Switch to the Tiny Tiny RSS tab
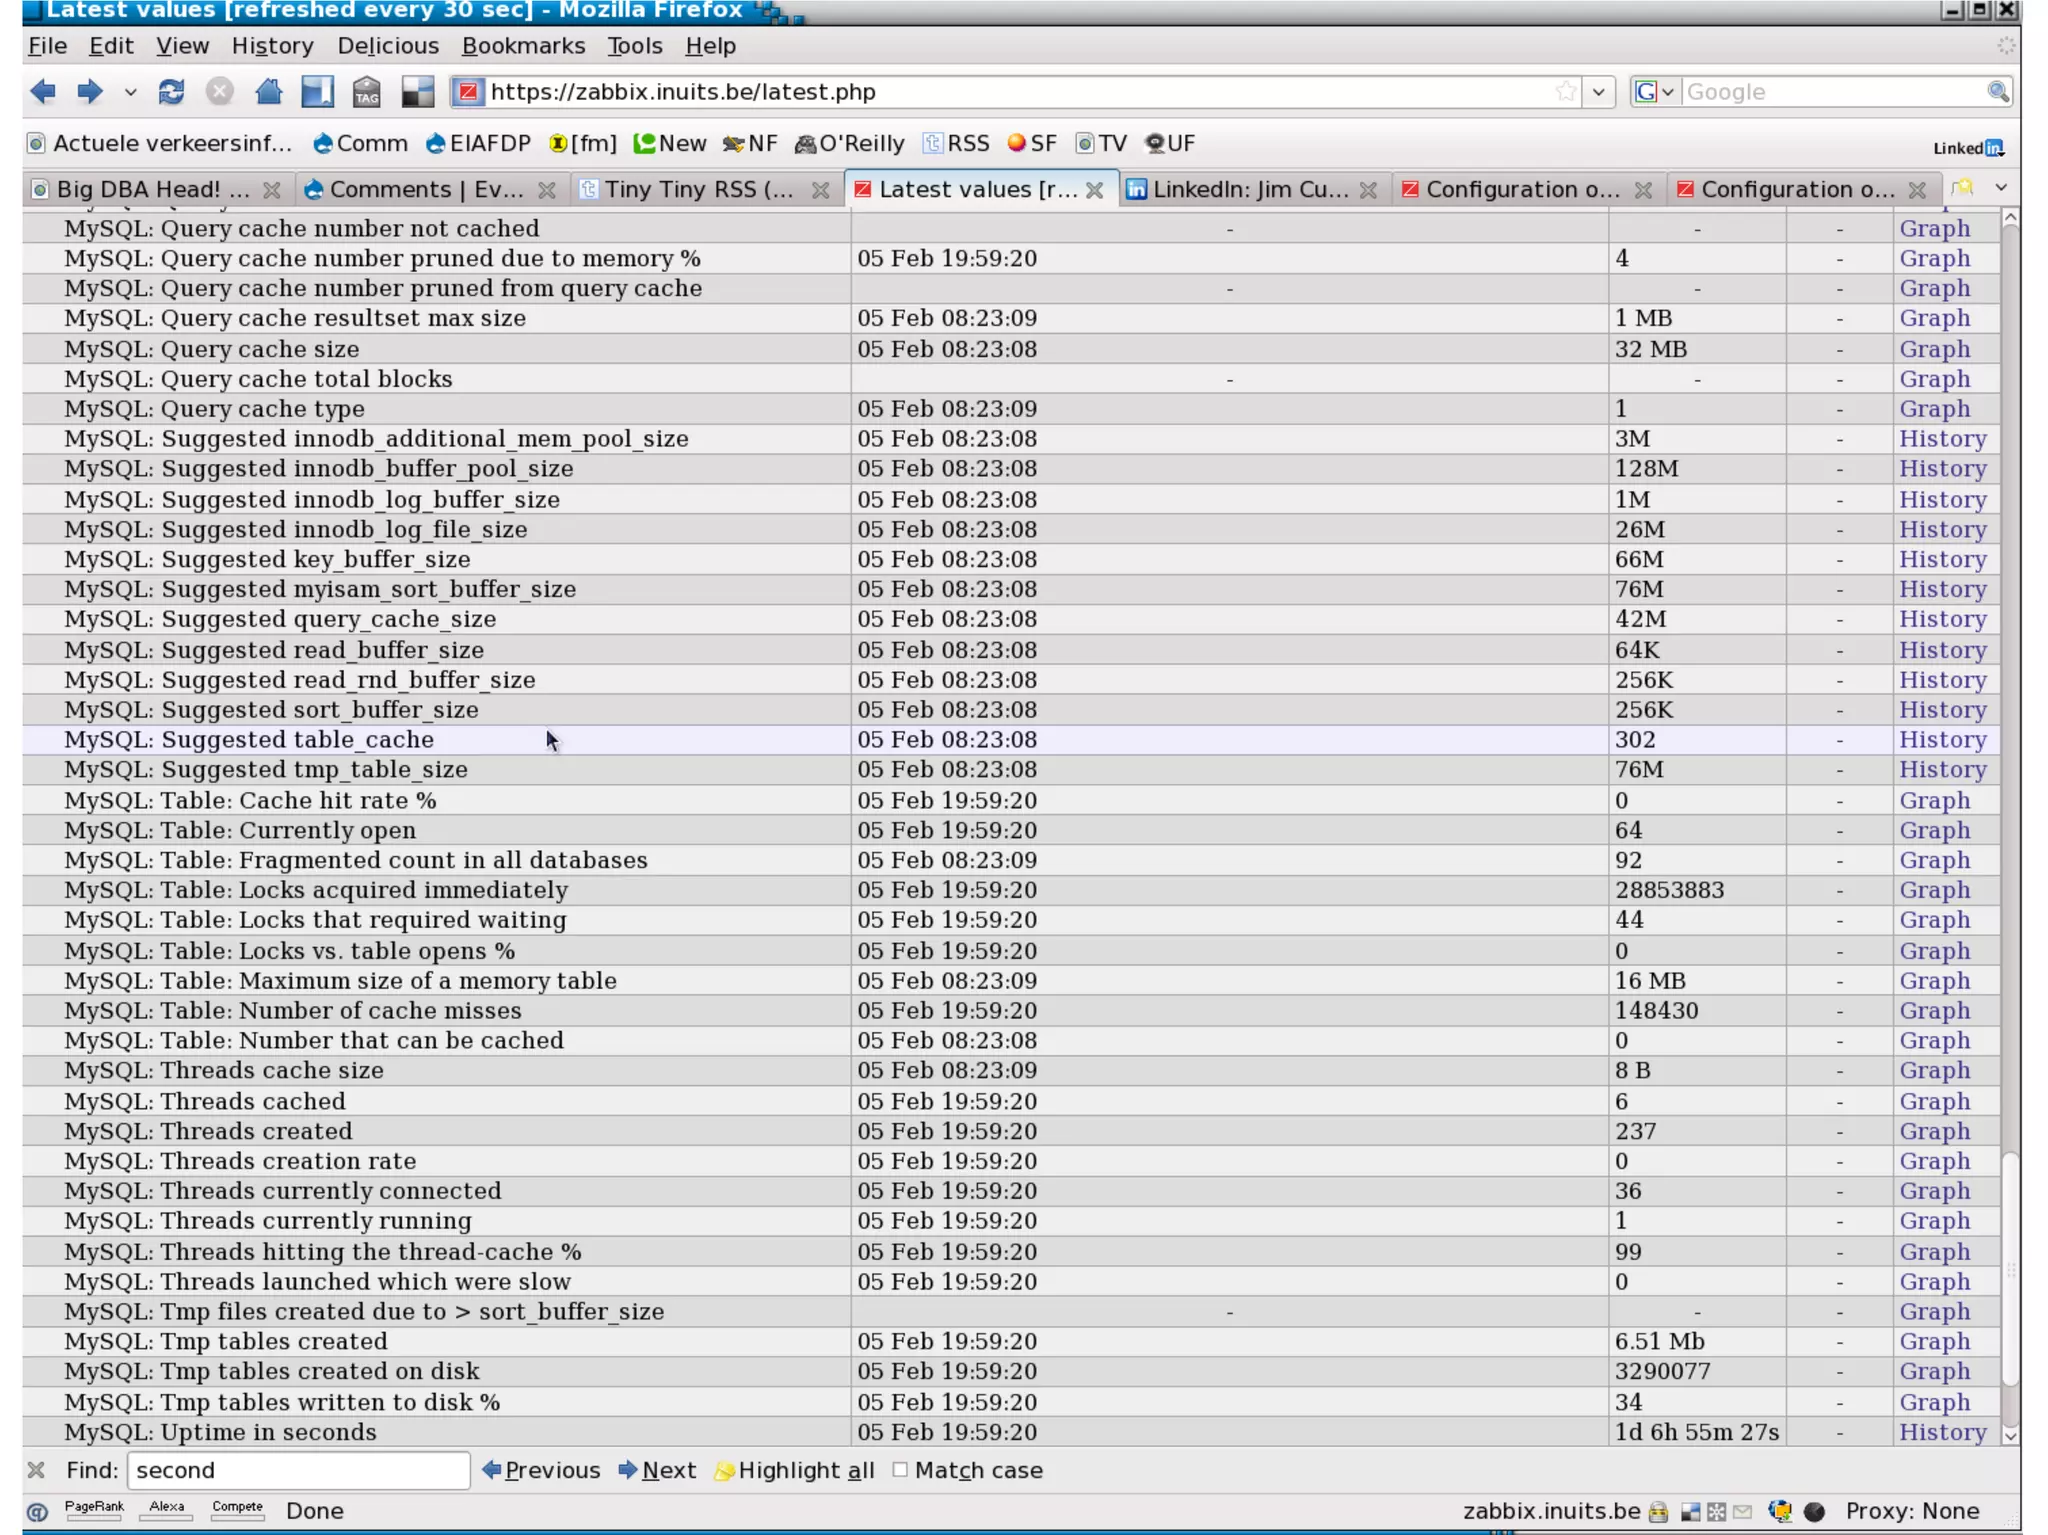Screen dimensions: 2048x1535 tap(698, 189)
